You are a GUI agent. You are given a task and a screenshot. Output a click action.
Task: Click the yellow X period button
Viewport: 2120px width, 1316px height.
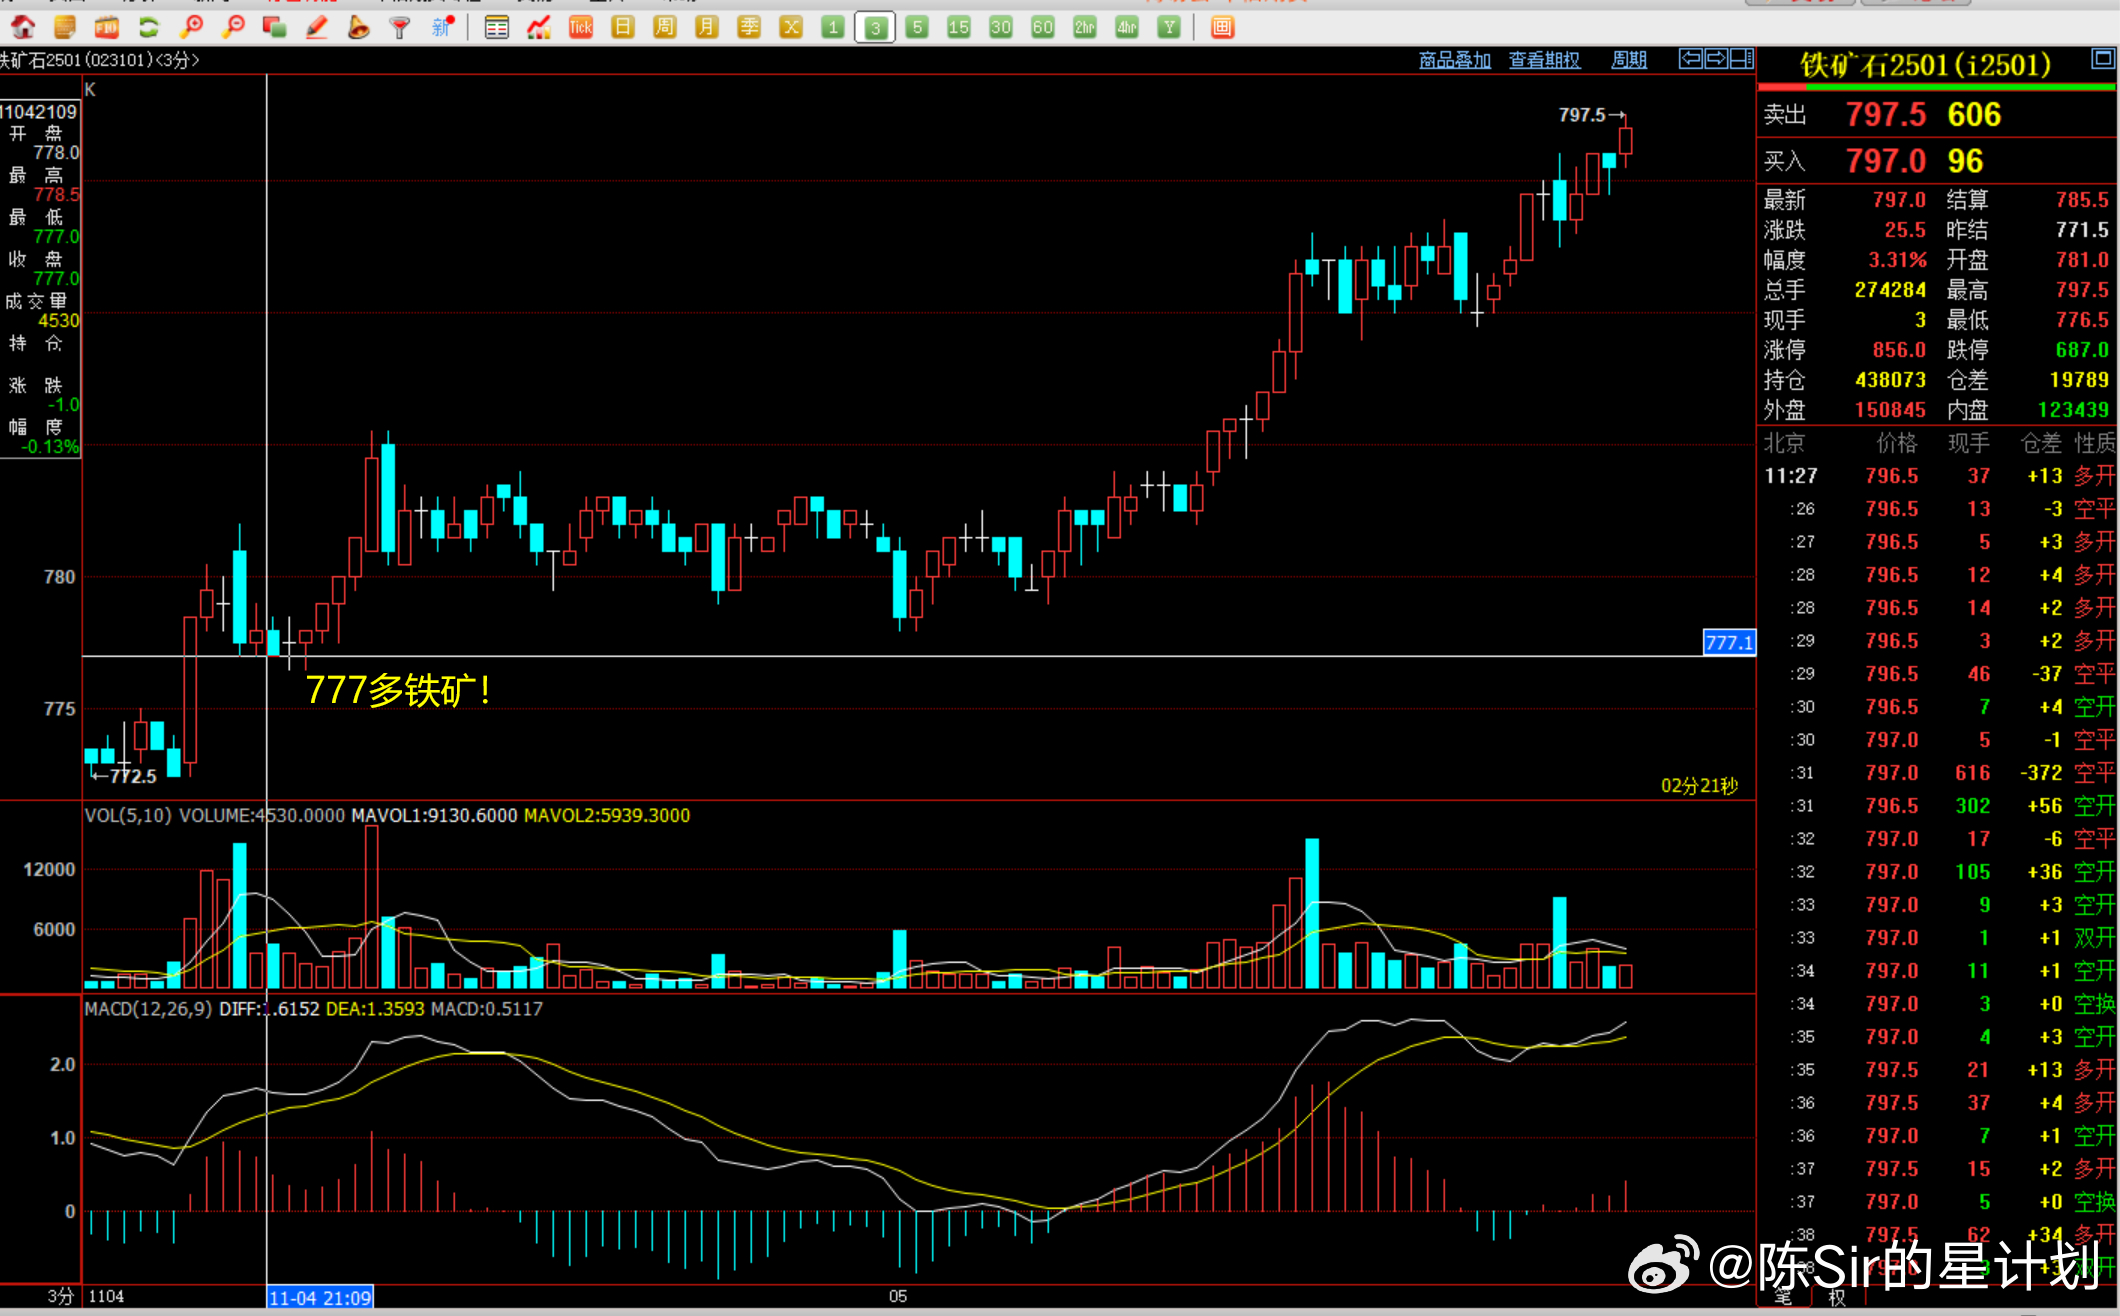790,27
